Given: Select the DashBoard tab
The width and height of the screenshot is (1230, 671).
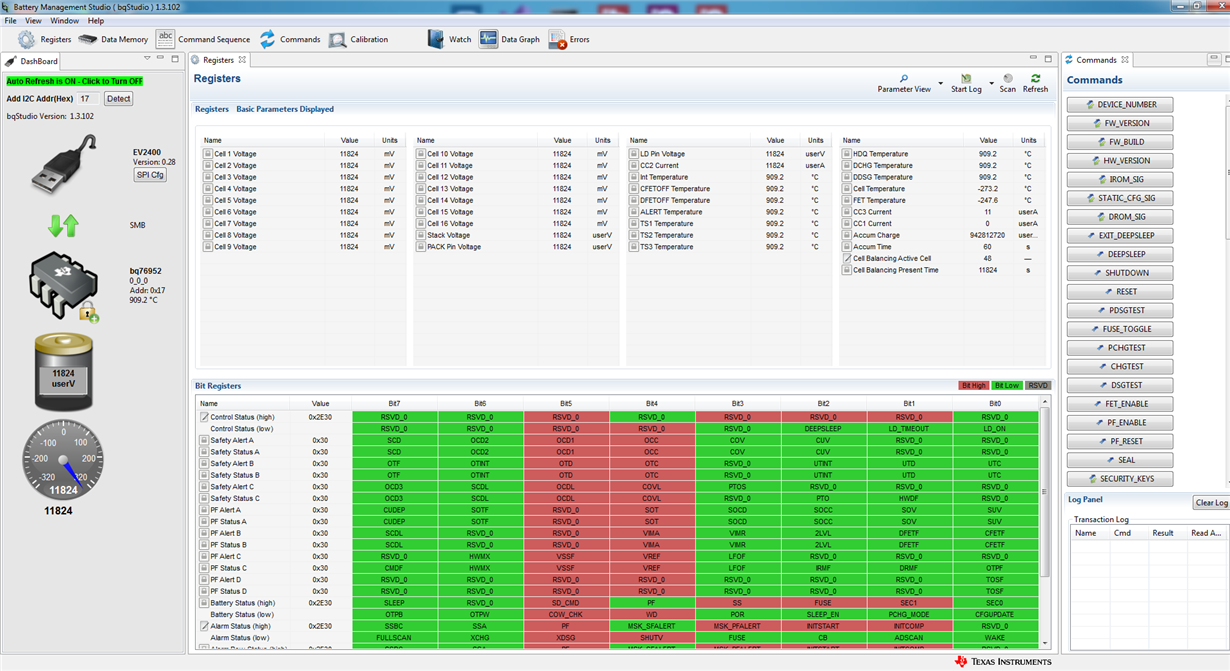Looking at the screenshot, I should (32, 61).
